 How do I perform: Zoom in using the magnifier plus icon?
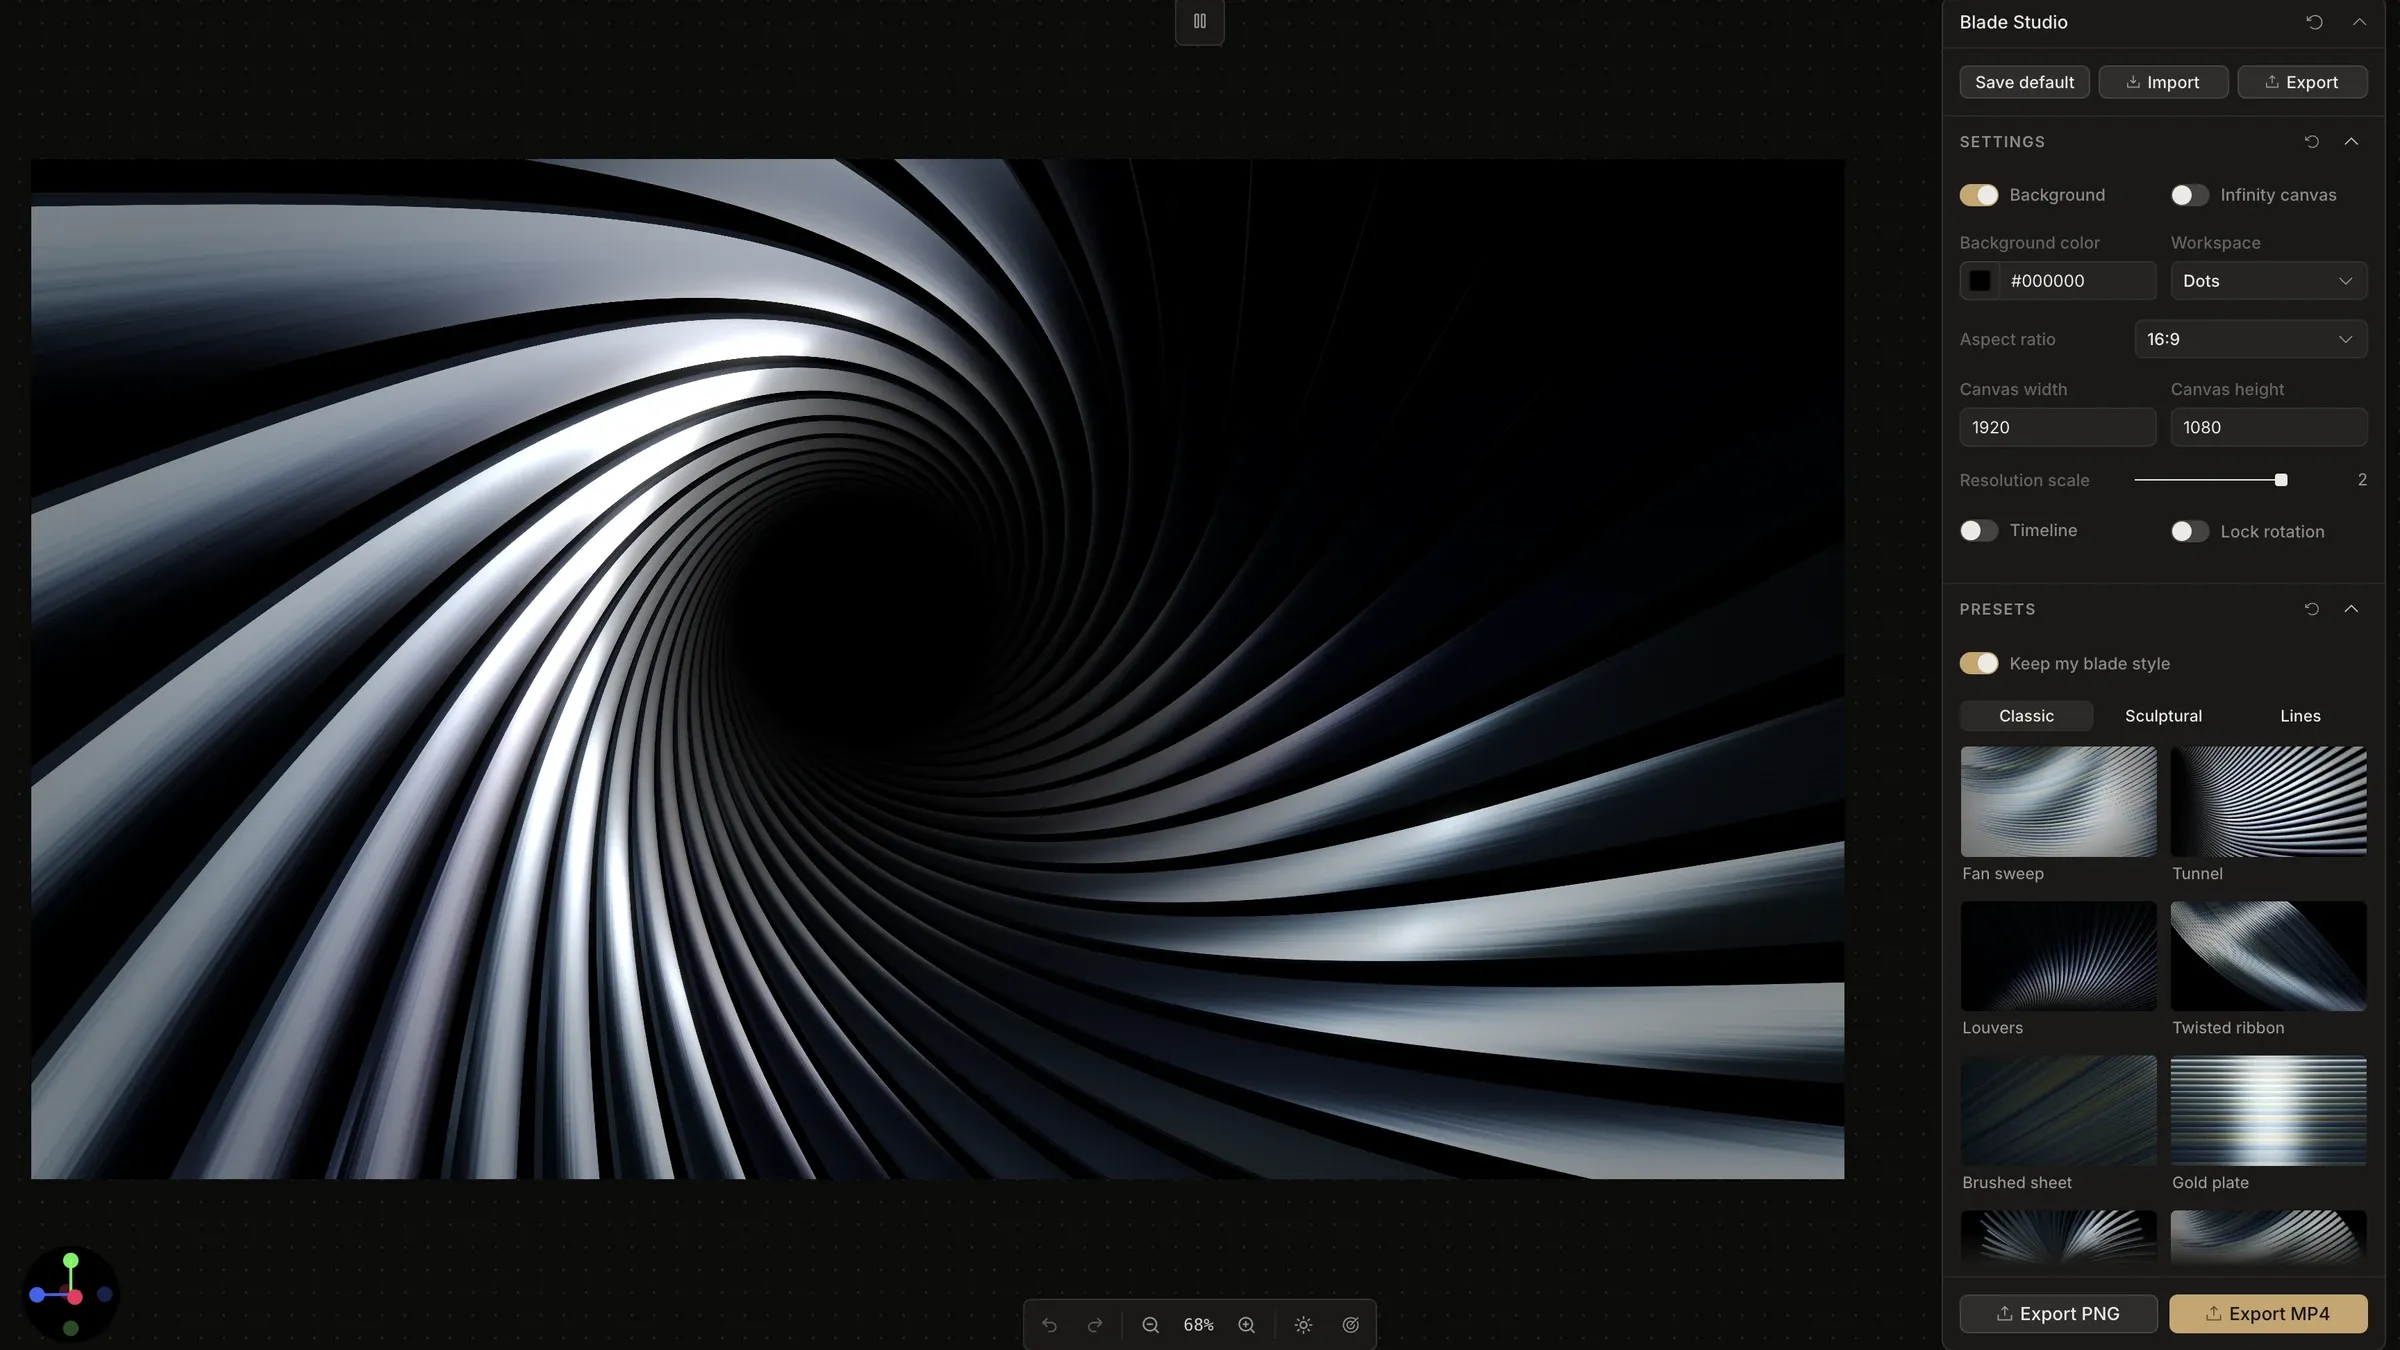click(x=1246, y=1325)
